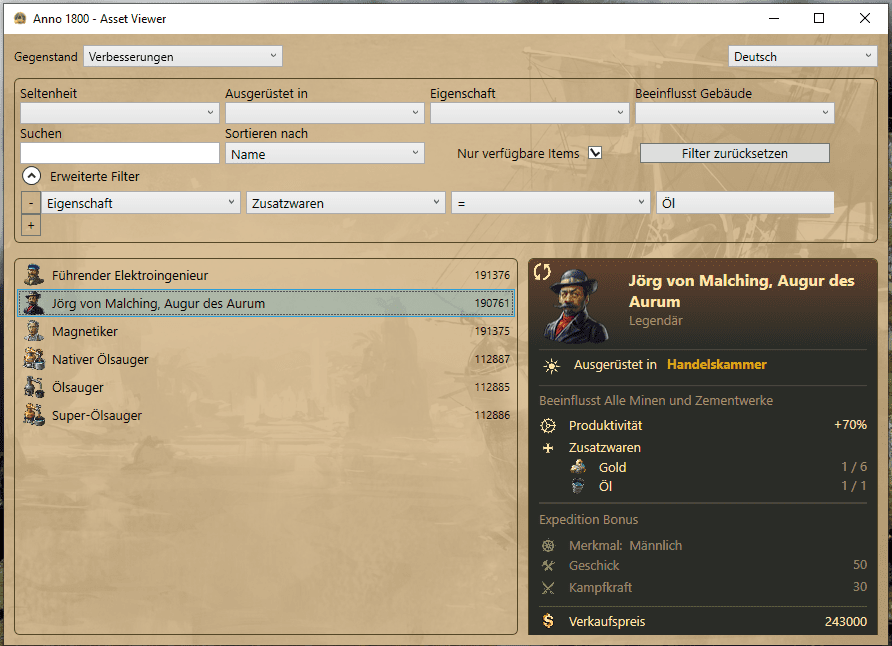Select Führender Elektroingenieur in the list
The image size is (892, 646).
[x=266, y=275]
